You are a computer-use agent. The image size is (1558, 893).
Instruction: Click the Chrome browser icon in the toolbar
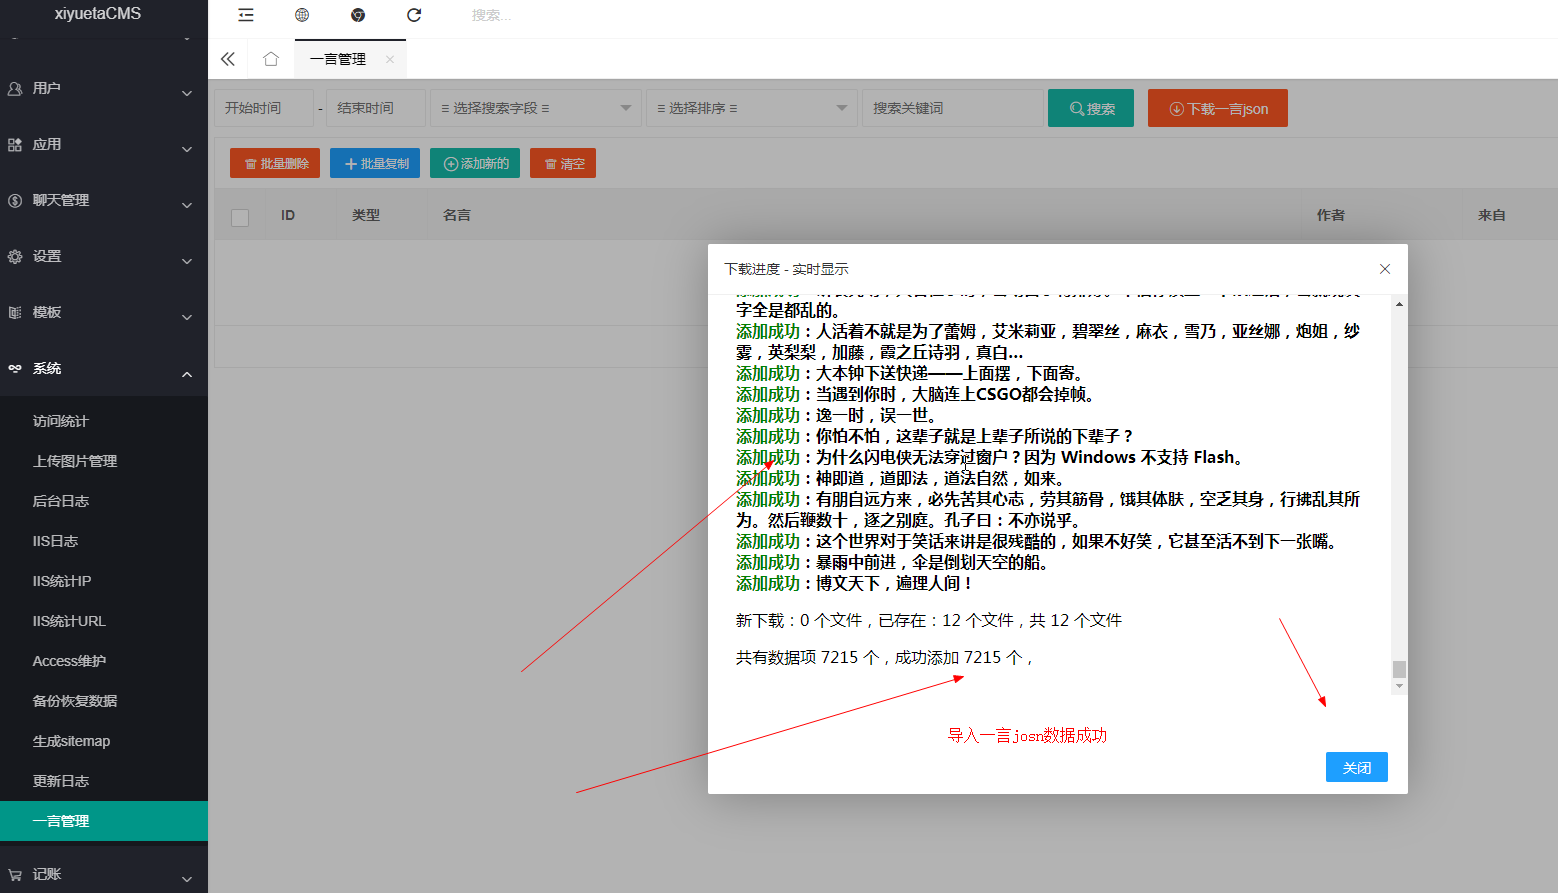coord(358,15)
